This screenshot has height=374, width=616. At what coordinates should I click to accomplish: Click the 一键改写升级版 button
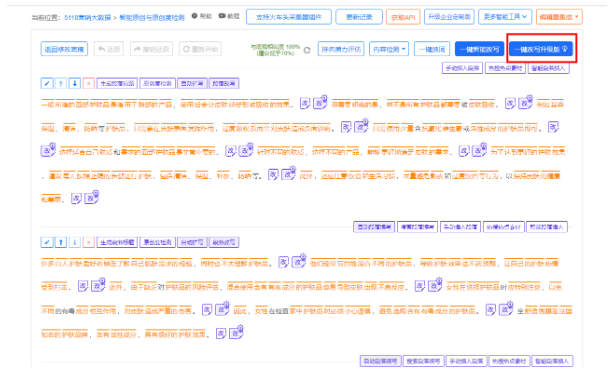[541, 49]
